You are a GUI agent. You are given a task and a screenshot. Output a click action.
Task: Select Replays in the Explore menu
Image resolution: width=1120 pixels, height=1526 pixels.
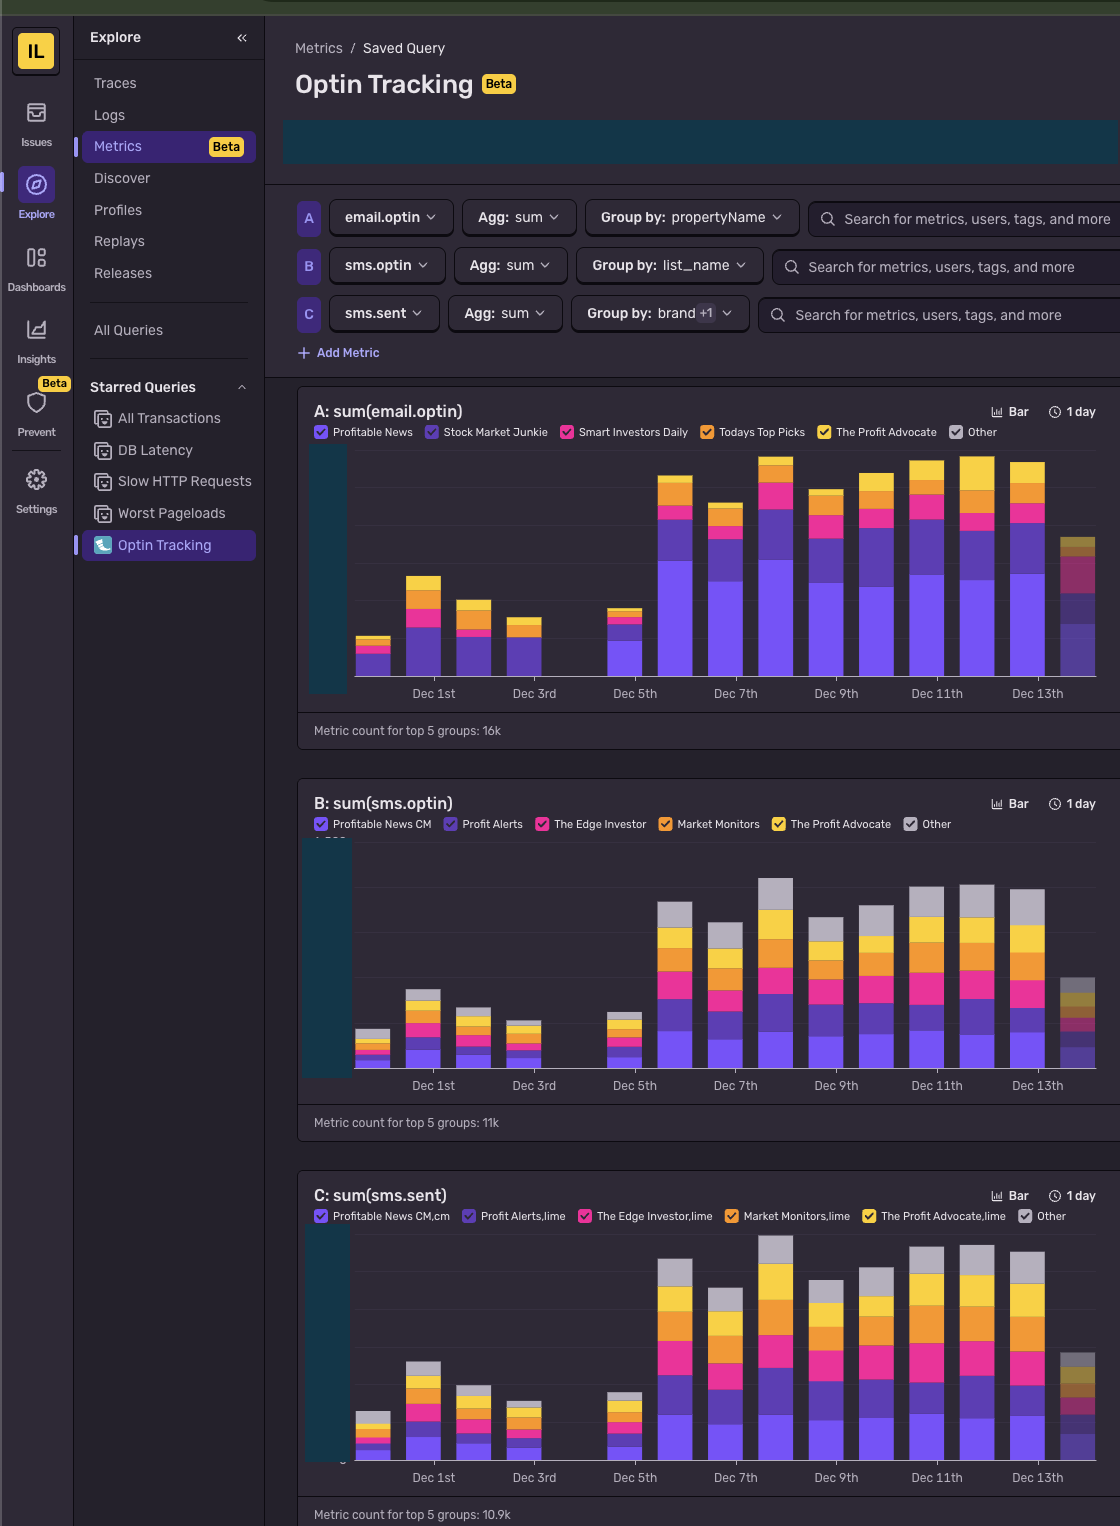[119, 241]
